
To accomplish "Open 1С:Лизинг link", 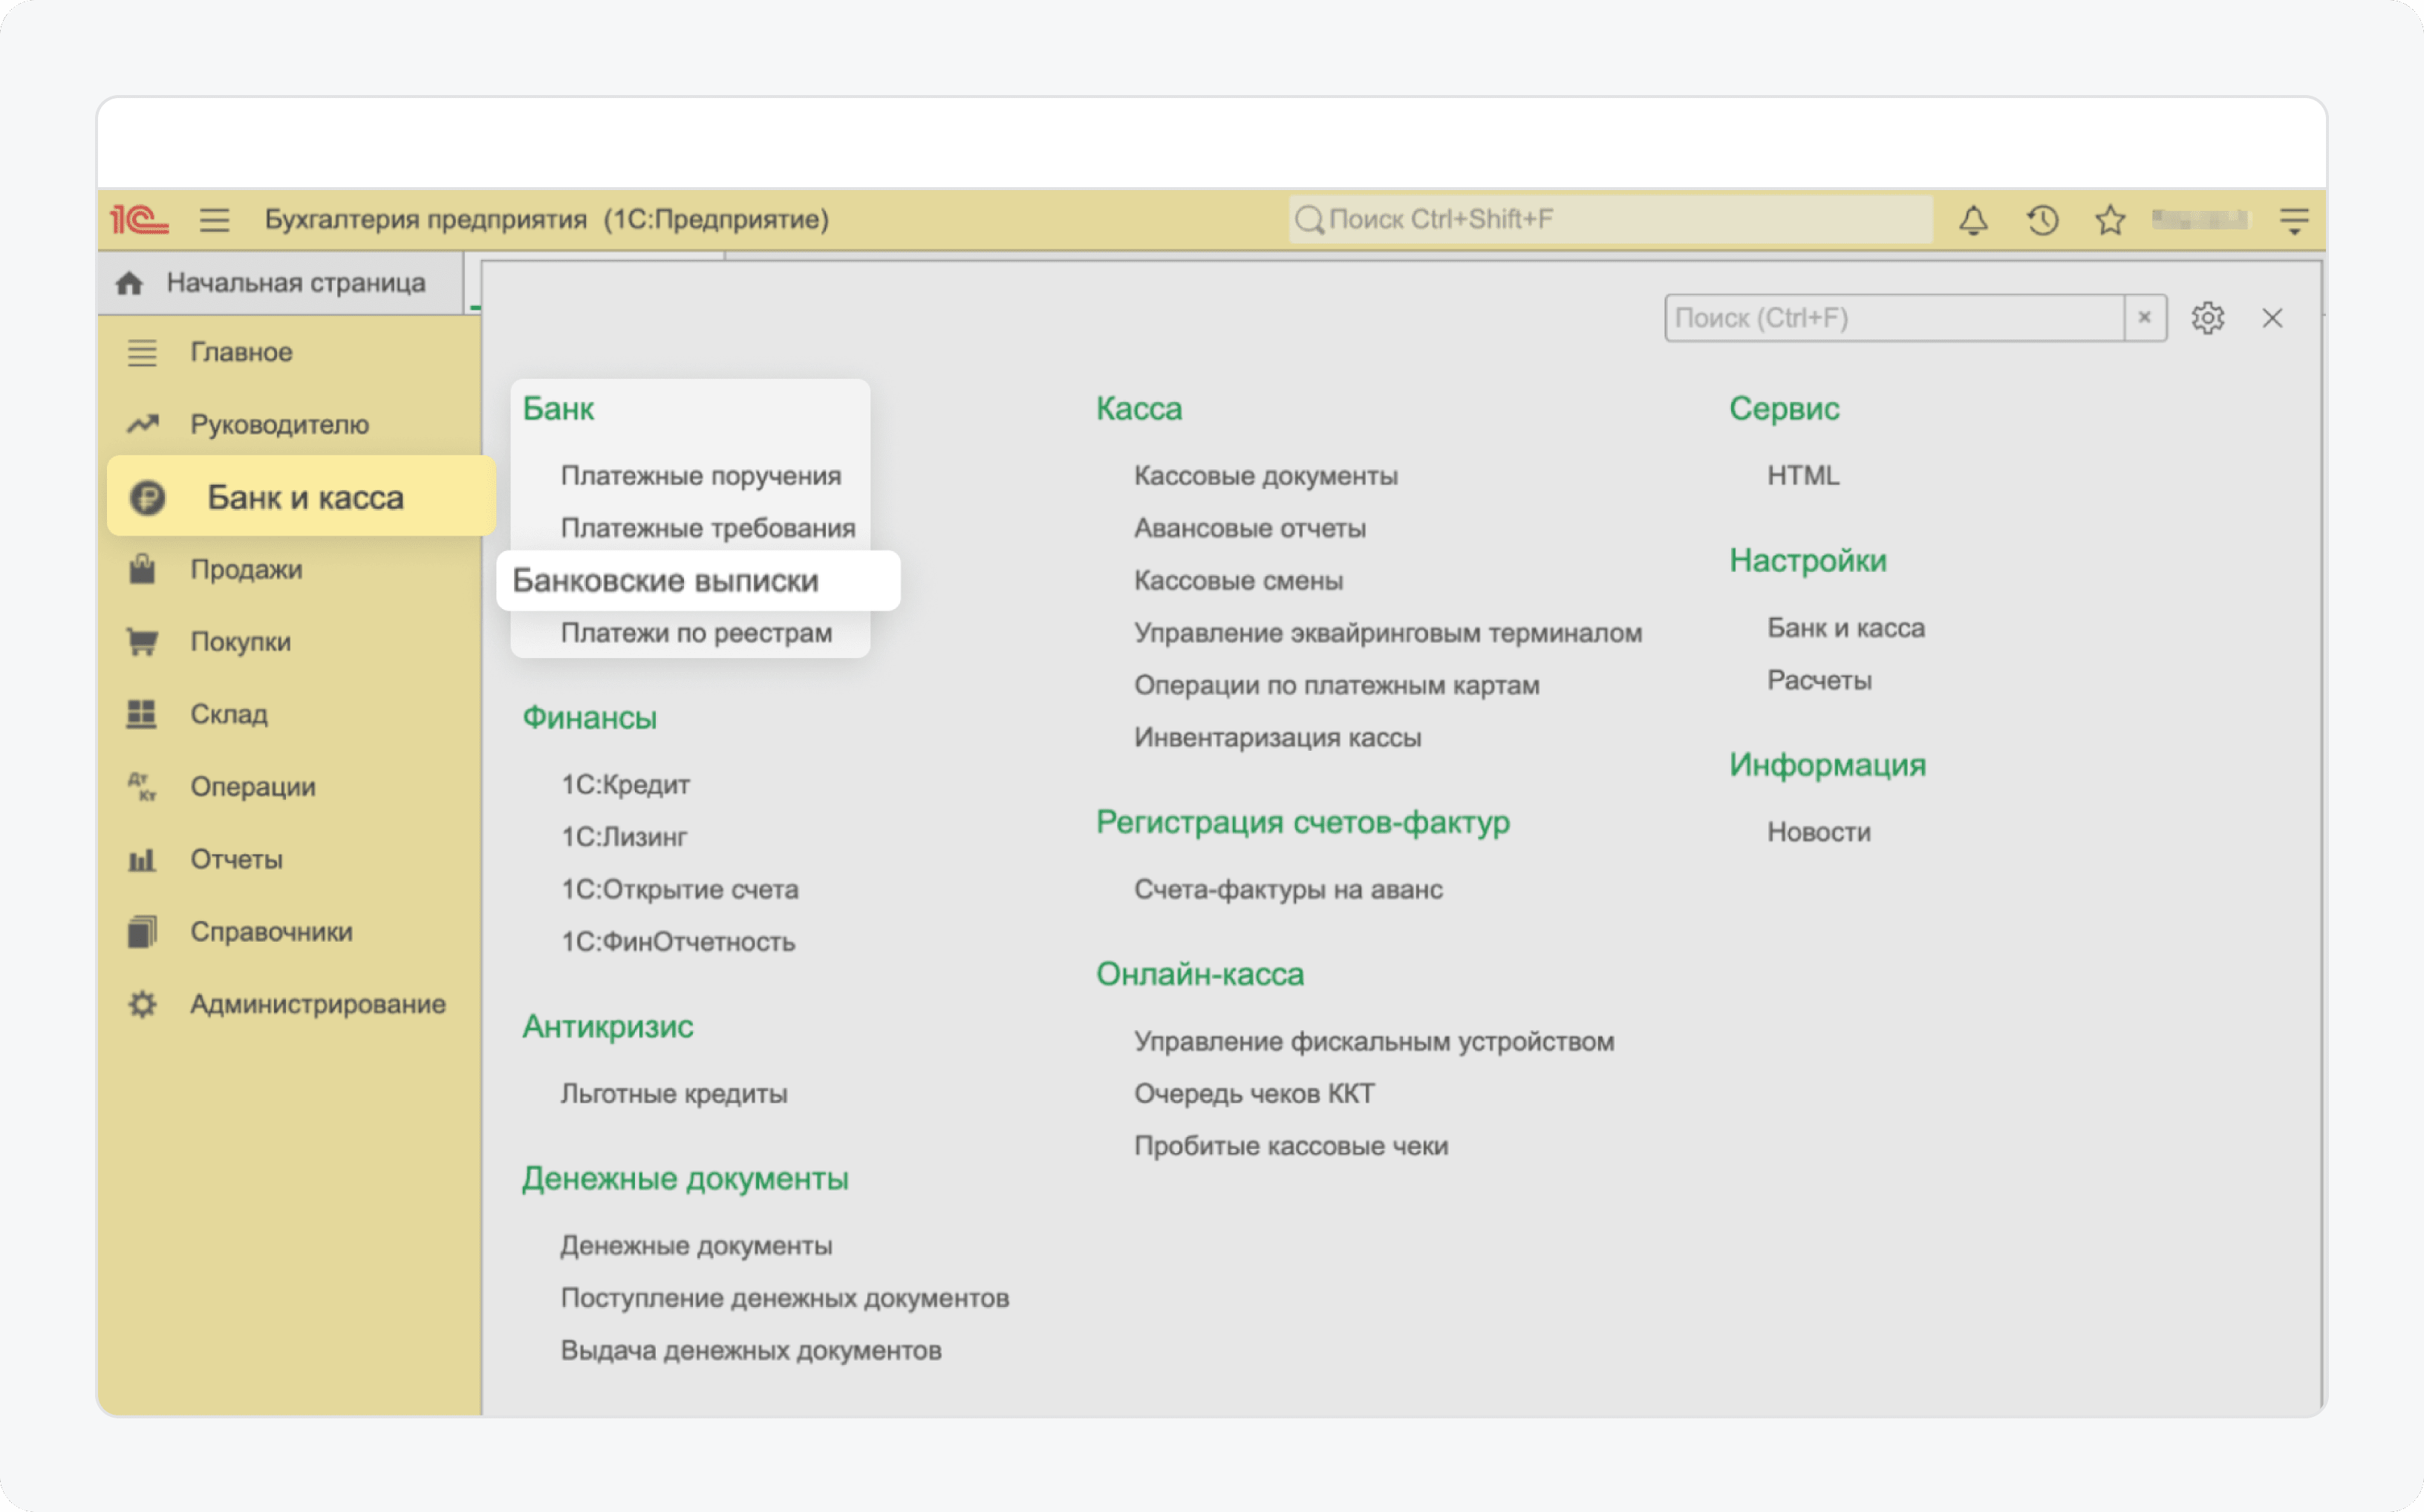I will click(x=624, y=837).
